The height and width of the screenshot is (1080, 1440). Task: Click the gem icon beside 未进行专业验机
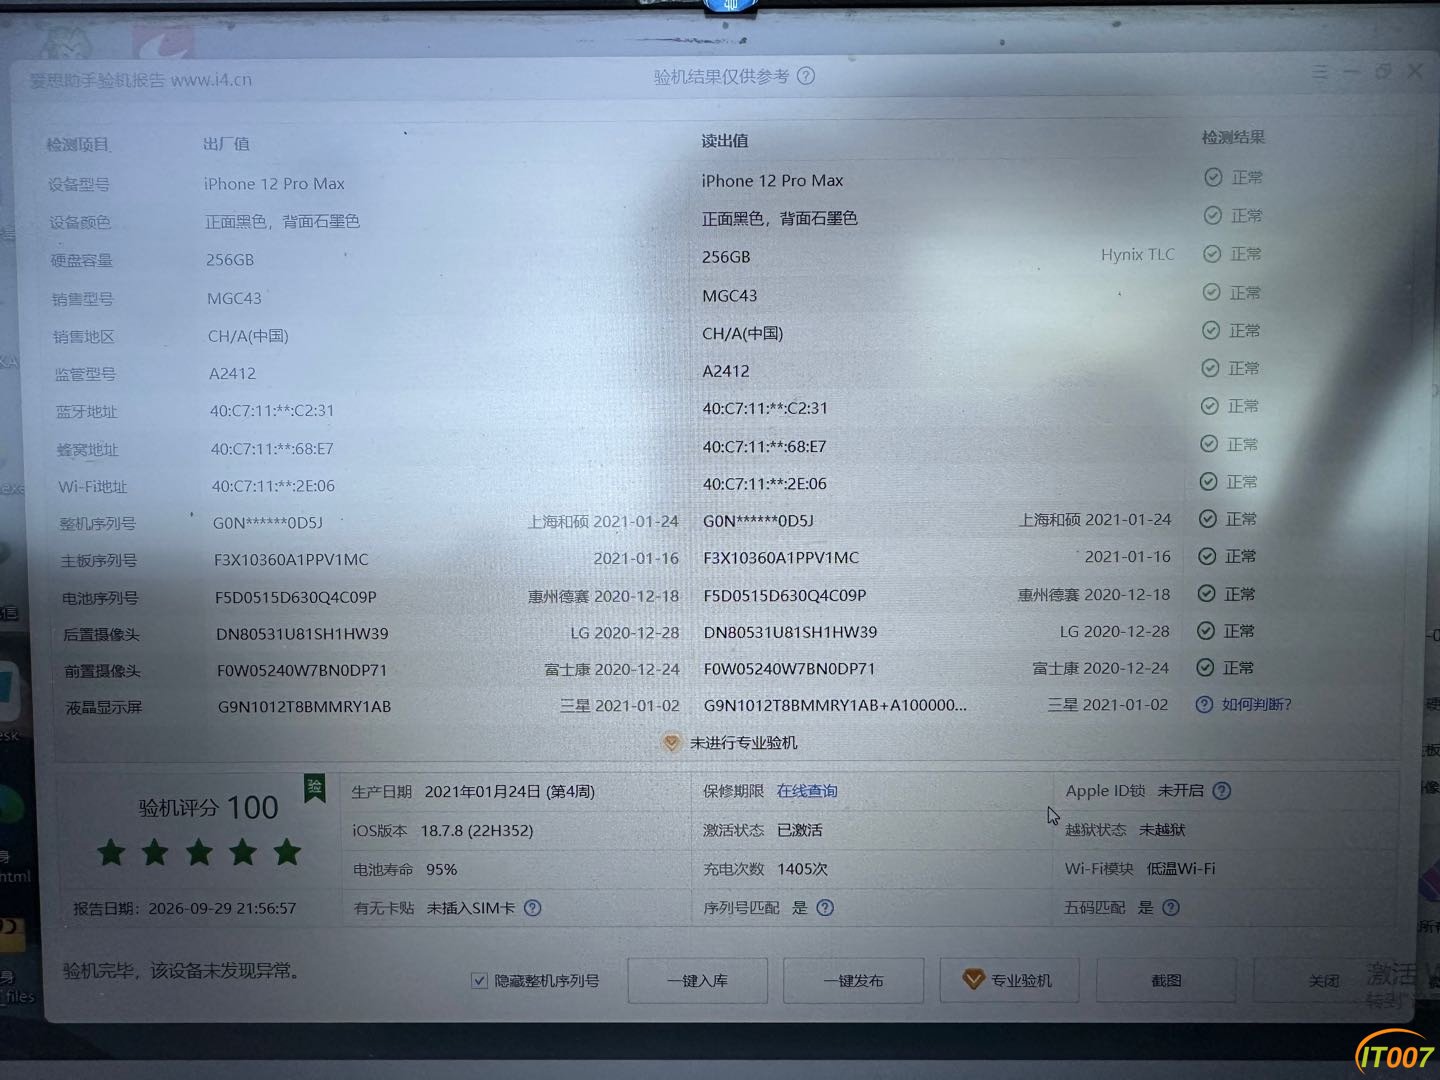point(672,743)
